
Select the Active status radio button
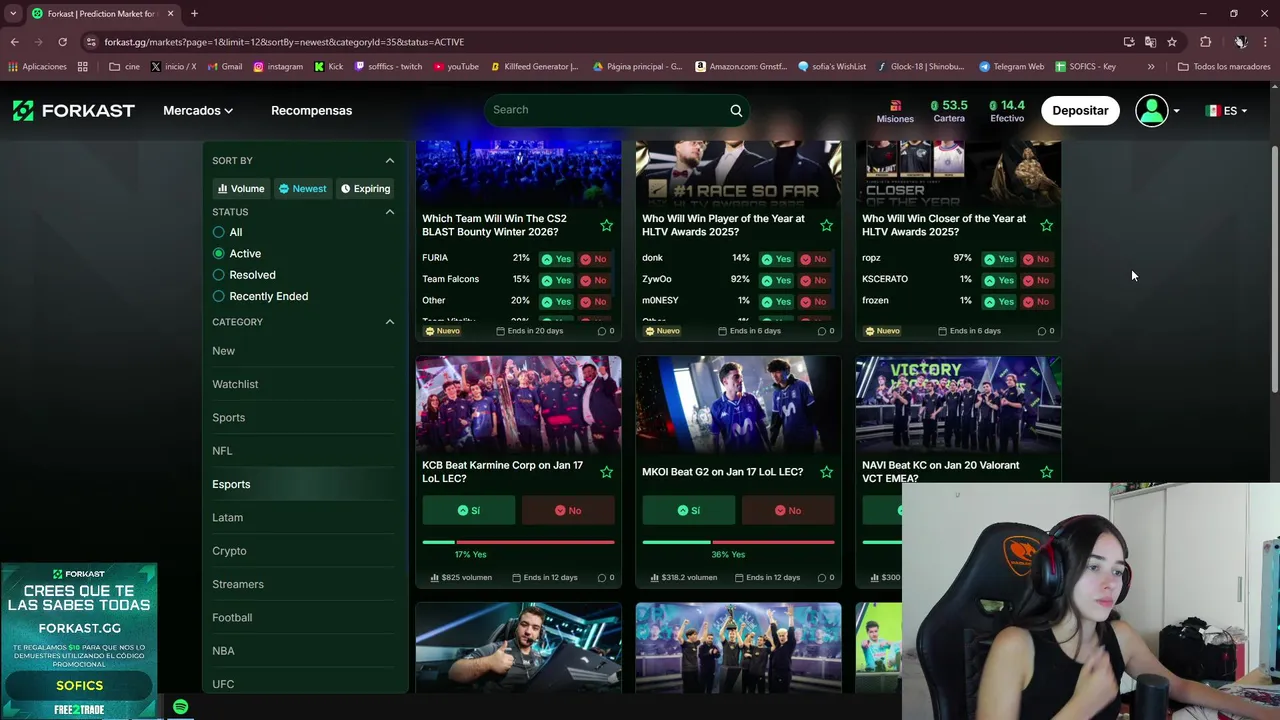click(218, 254)
